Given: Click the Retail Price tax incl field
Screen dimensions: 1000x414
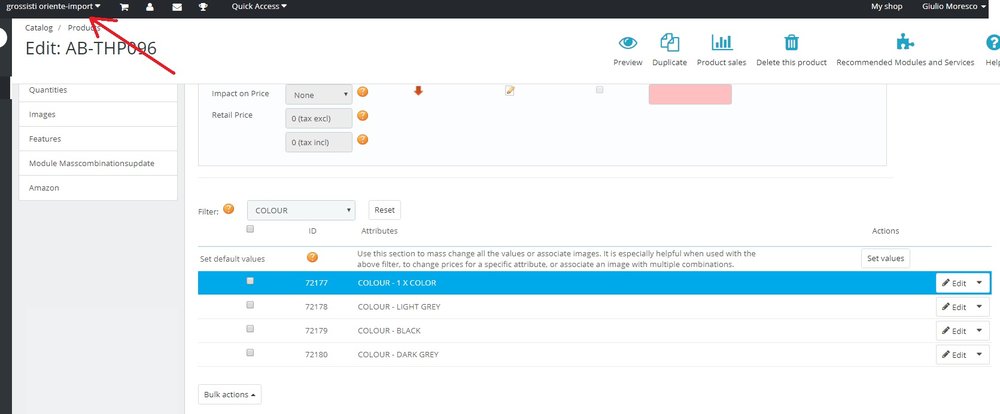Looking at the screenshot, I should click(319, 142).
